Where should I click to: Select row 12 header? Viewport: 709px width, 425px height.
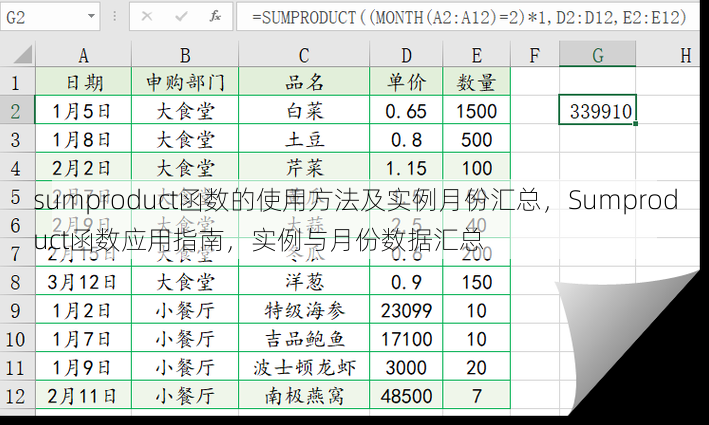tap(17, 395)
